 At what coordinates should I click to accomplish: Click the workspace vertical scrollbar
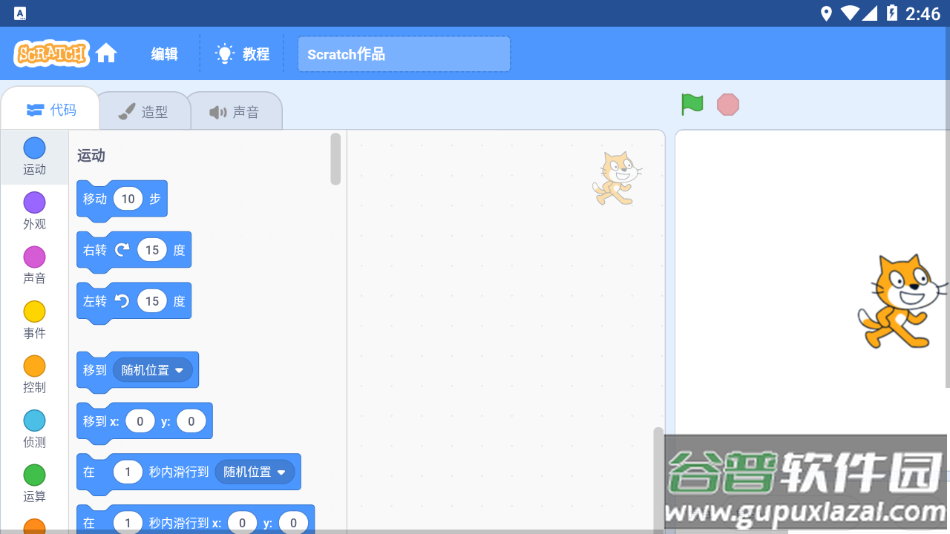[659, 479]
